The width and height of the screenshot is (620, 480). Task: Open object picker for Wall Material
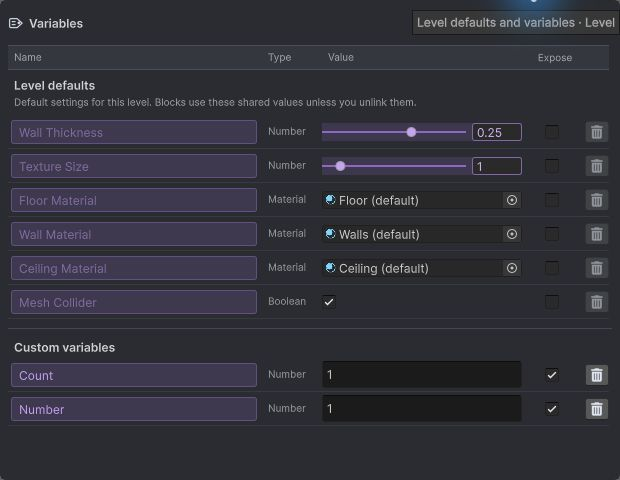click(x=512, y=234)
